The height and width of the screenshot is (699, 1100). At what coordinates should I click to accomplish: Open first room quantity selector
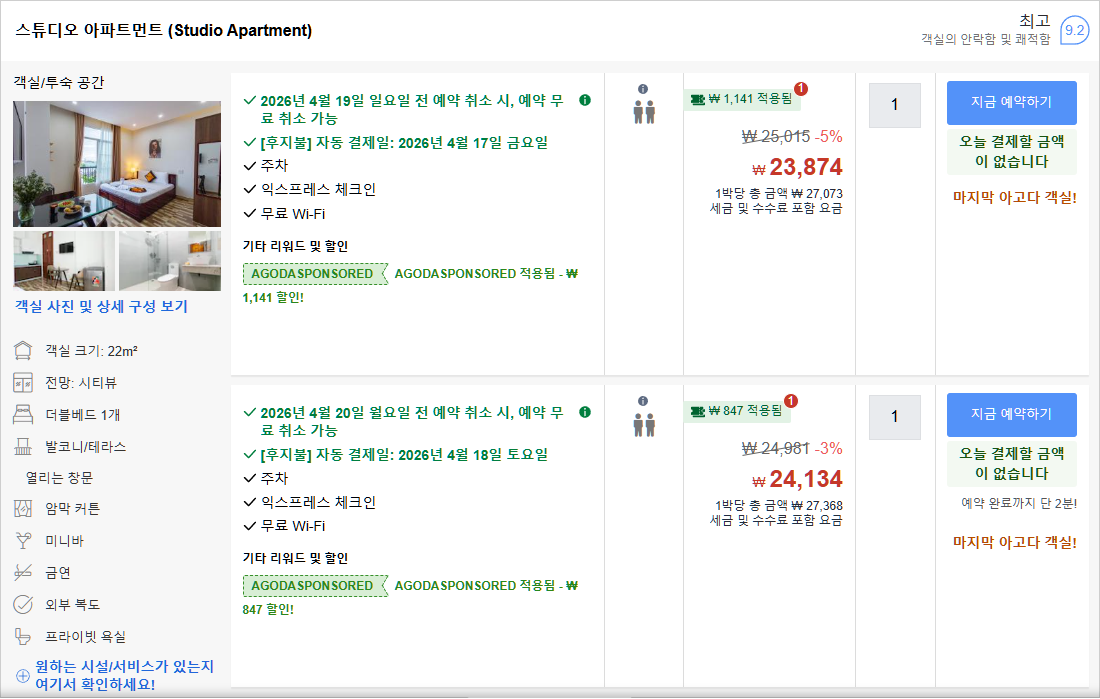pyautogui.click(x=894, y=105)
